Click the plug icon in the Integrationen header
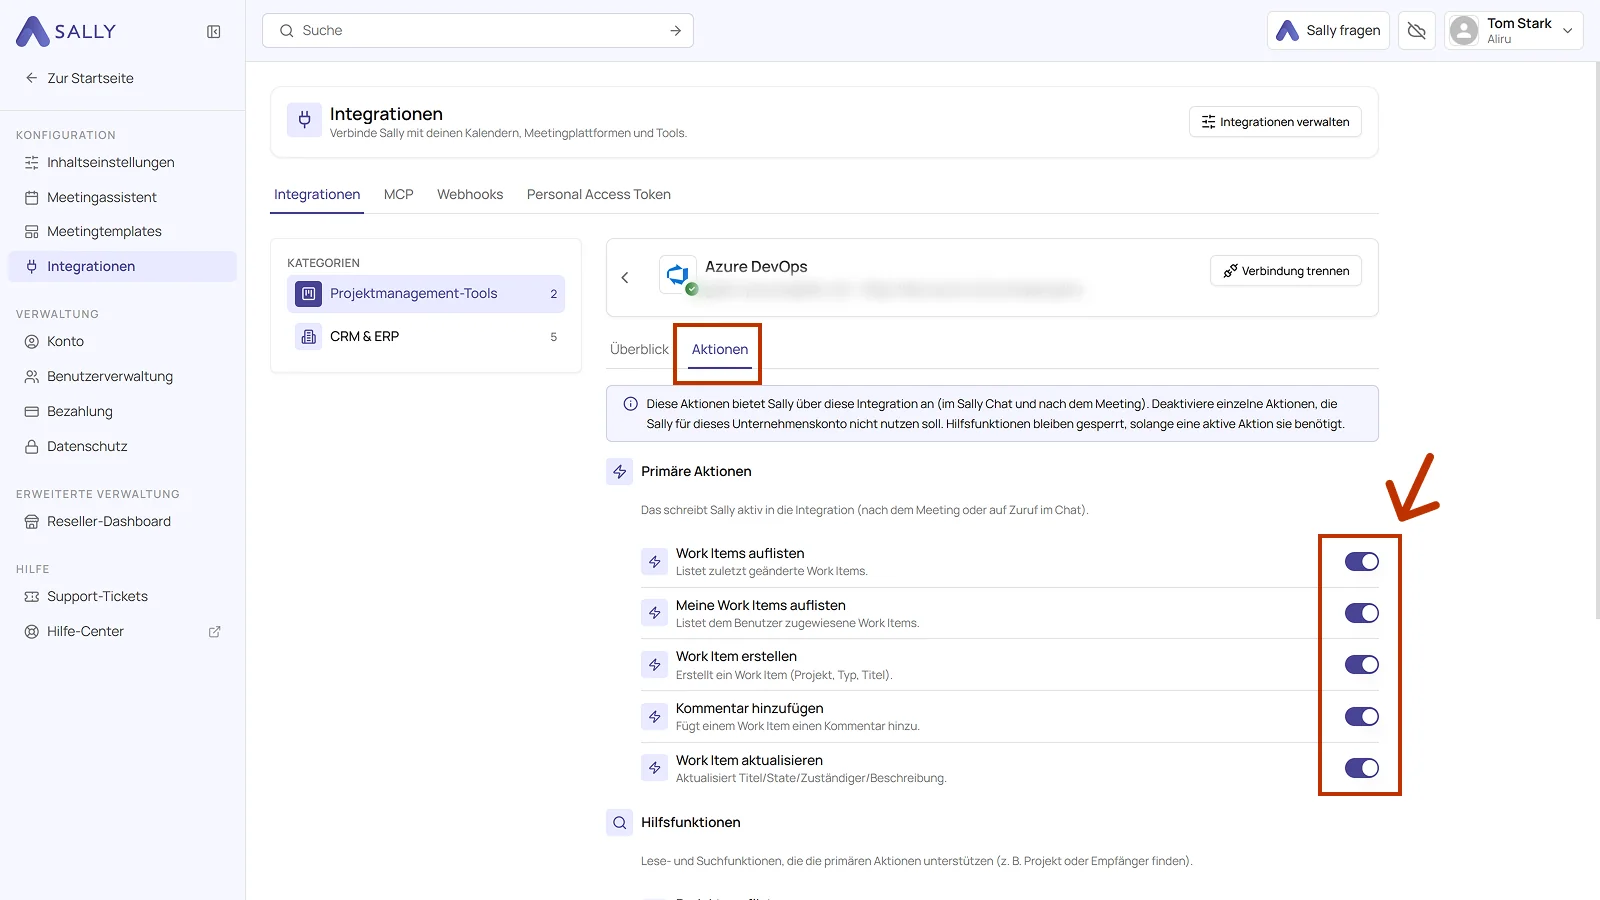 click(x=305, y=121)
